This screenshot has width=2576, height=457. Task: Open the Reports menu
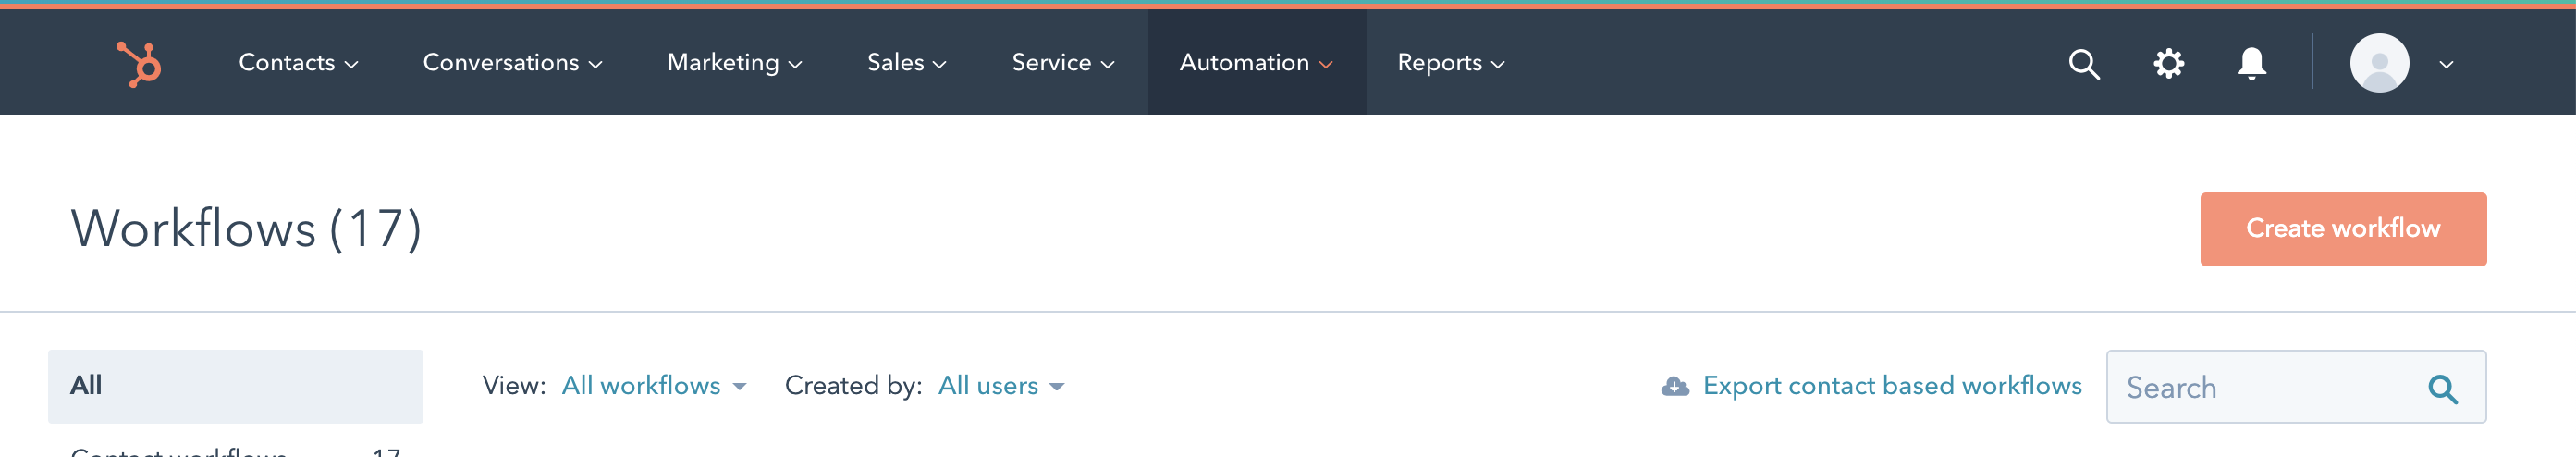pyautogui.click(x=1450, y=63)
